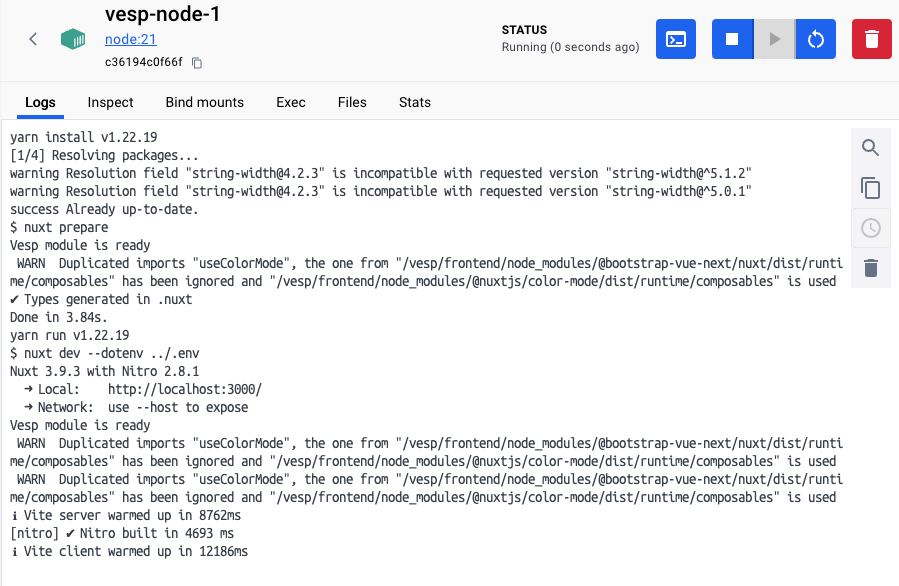Toggle log timestamps with the clock icon

tap(871, 228)
